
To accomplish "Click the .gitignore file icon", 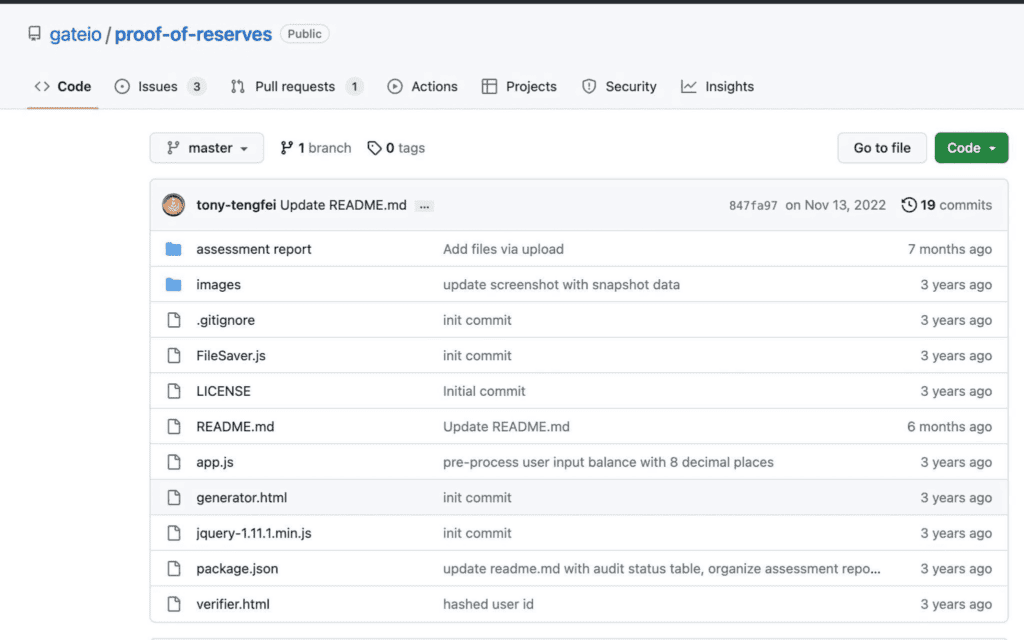I will point(174,320).
